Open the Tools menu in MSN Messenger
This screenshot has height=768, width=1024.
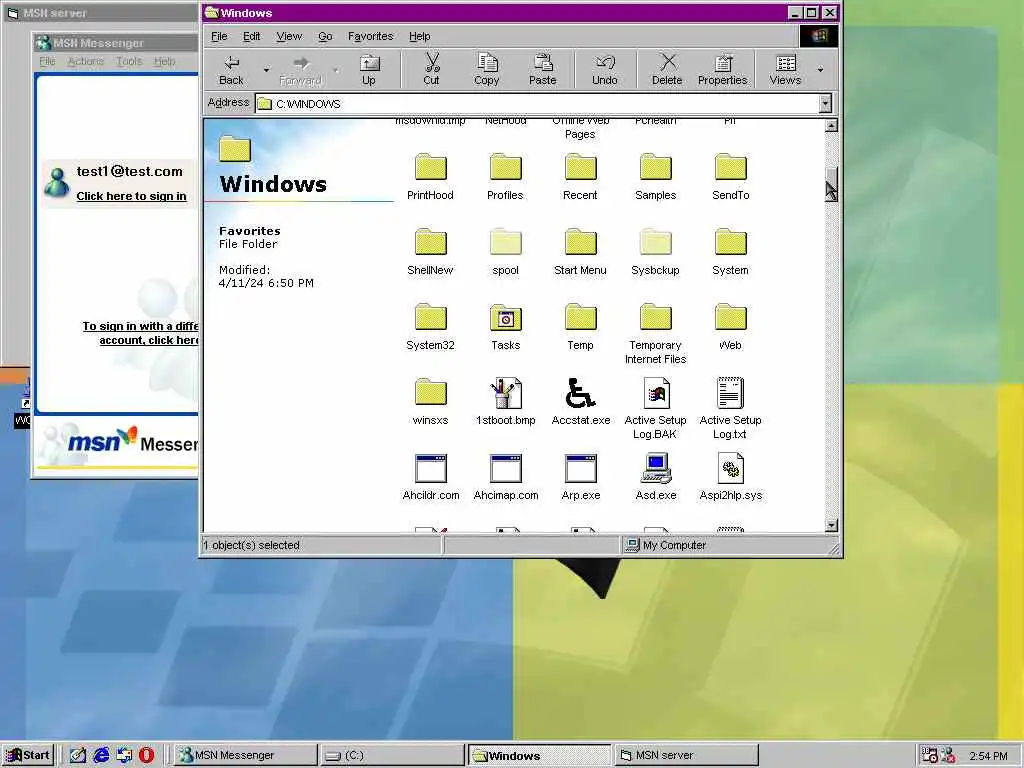129,61
